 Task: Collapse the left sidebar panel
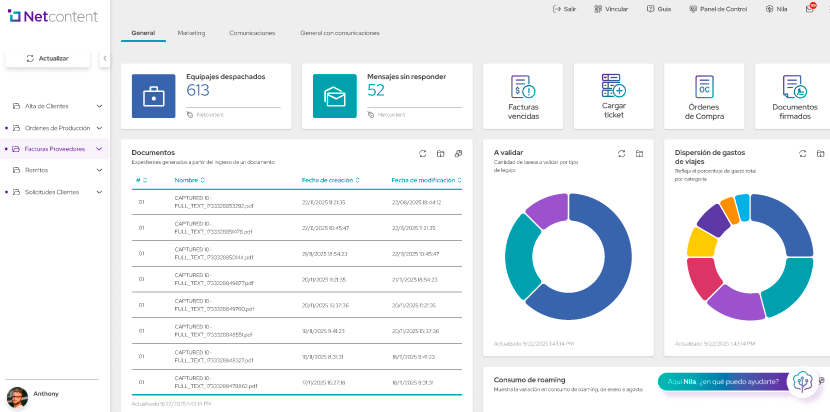pyautogui.click(x=105, y=59)
